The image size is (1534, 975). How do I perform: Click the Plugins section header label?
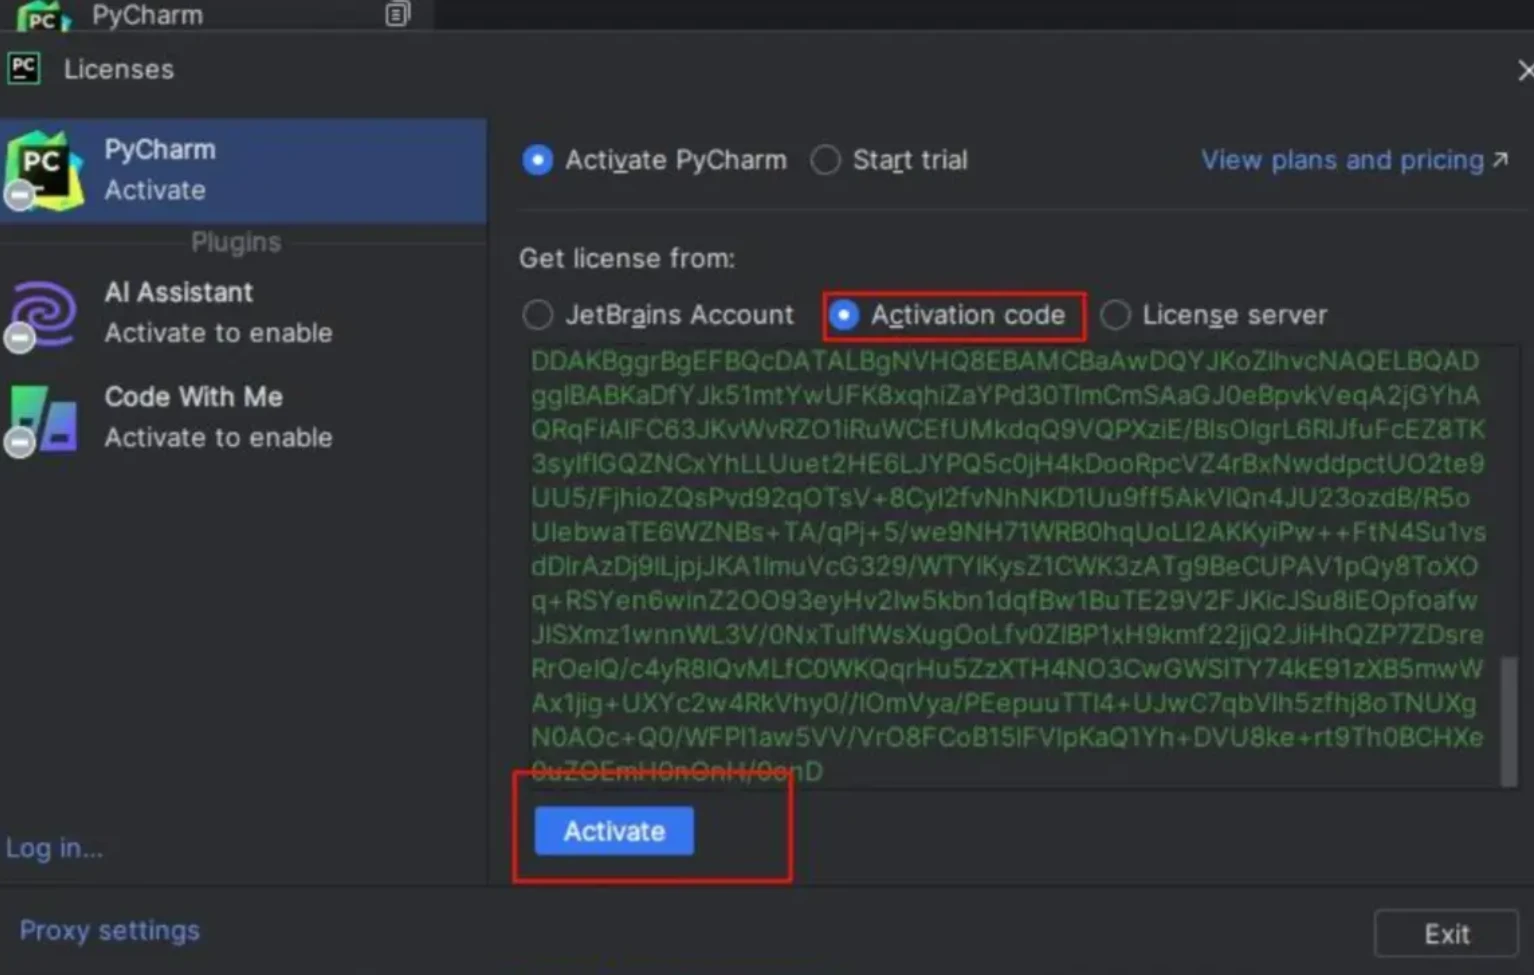[x=236, y=242]
